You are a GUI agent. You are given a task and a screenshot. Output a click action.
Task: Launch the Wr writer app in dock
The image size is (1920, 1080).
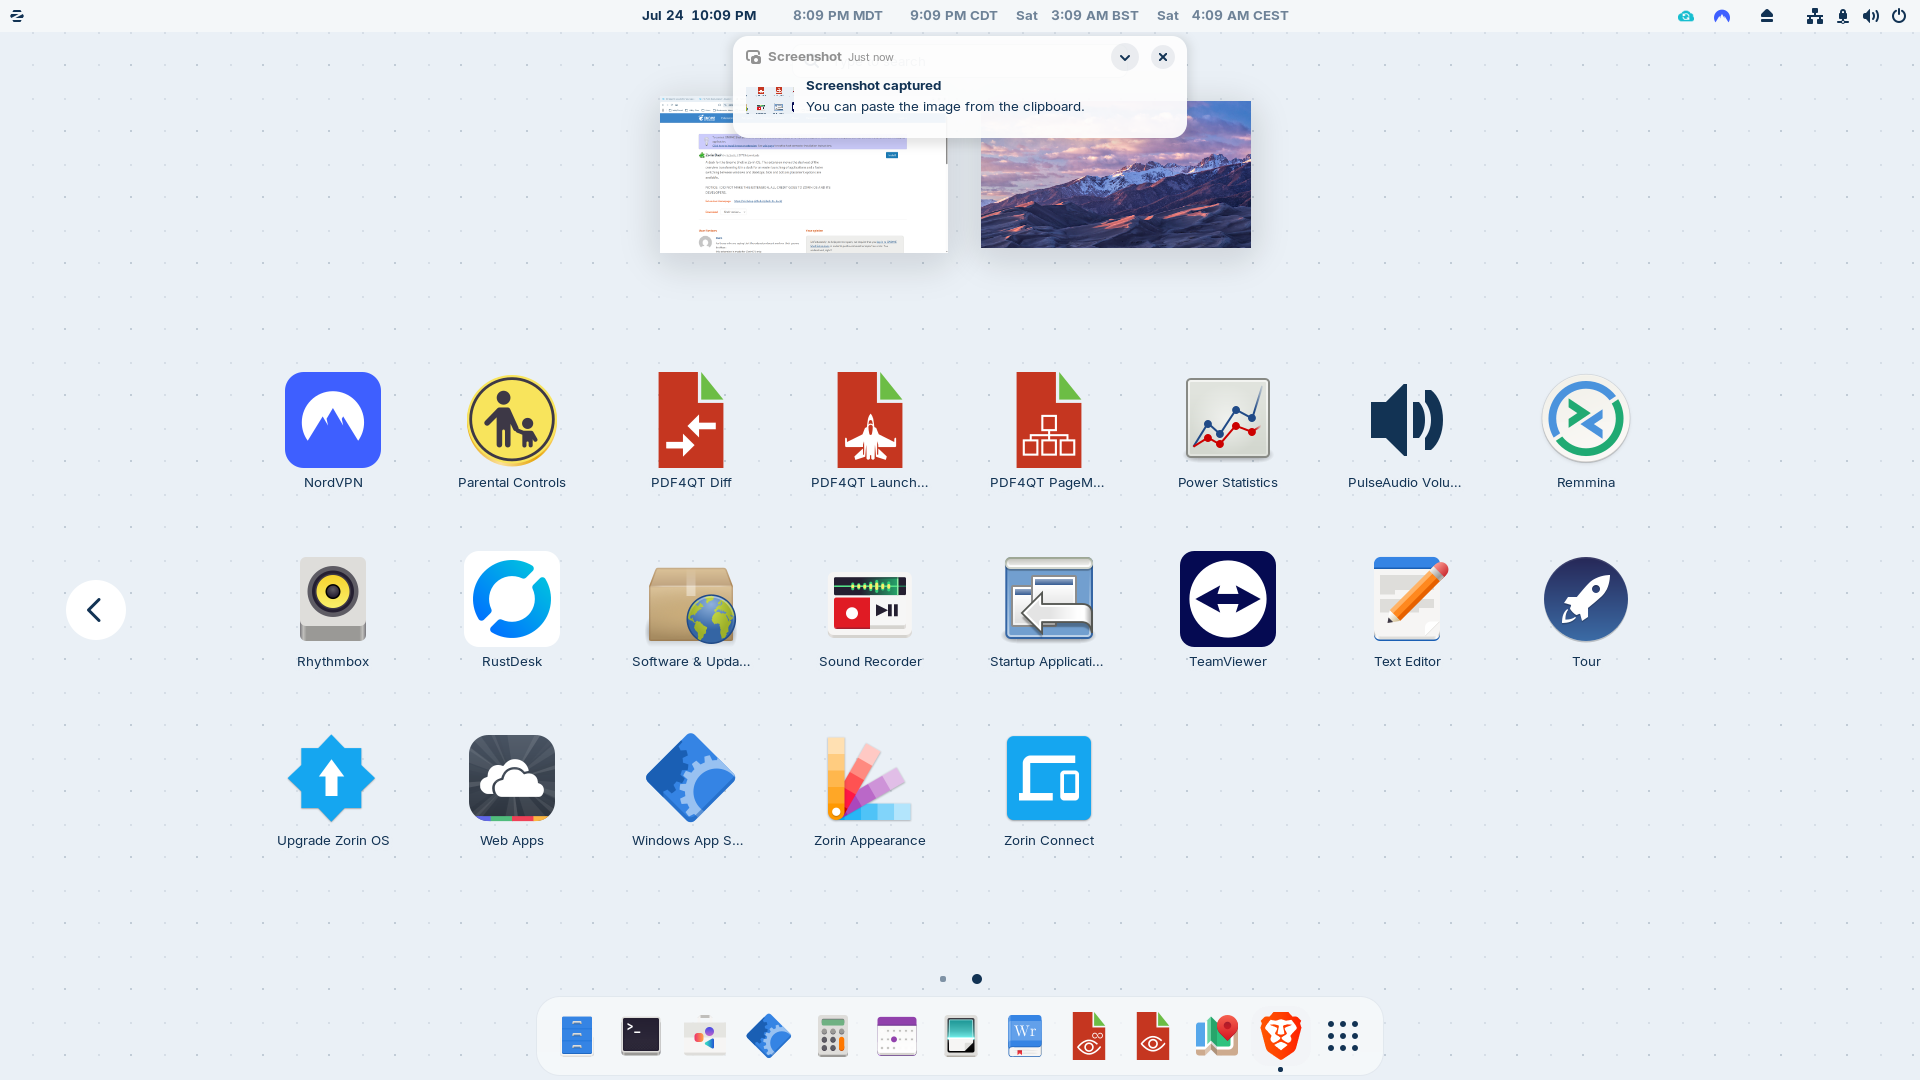1025,1036
